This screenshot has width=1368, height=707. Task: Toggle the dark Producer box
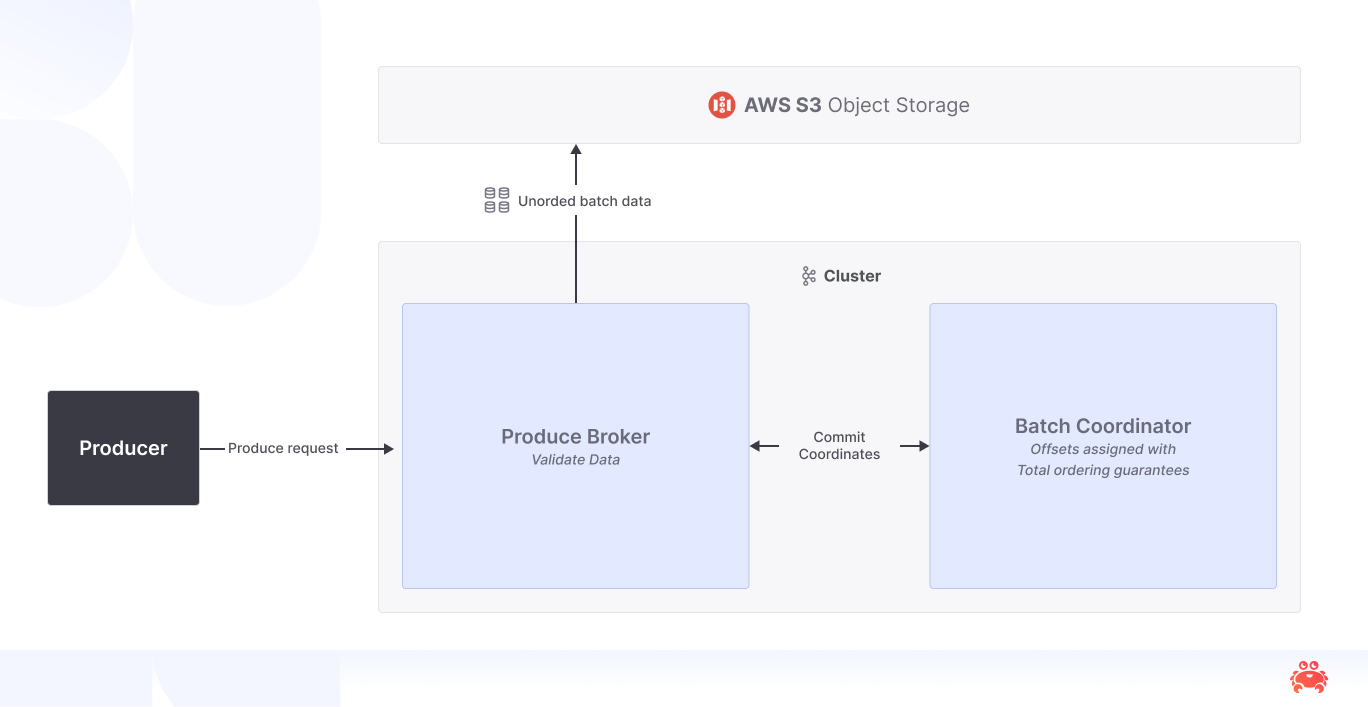click(x=123, y=447)
